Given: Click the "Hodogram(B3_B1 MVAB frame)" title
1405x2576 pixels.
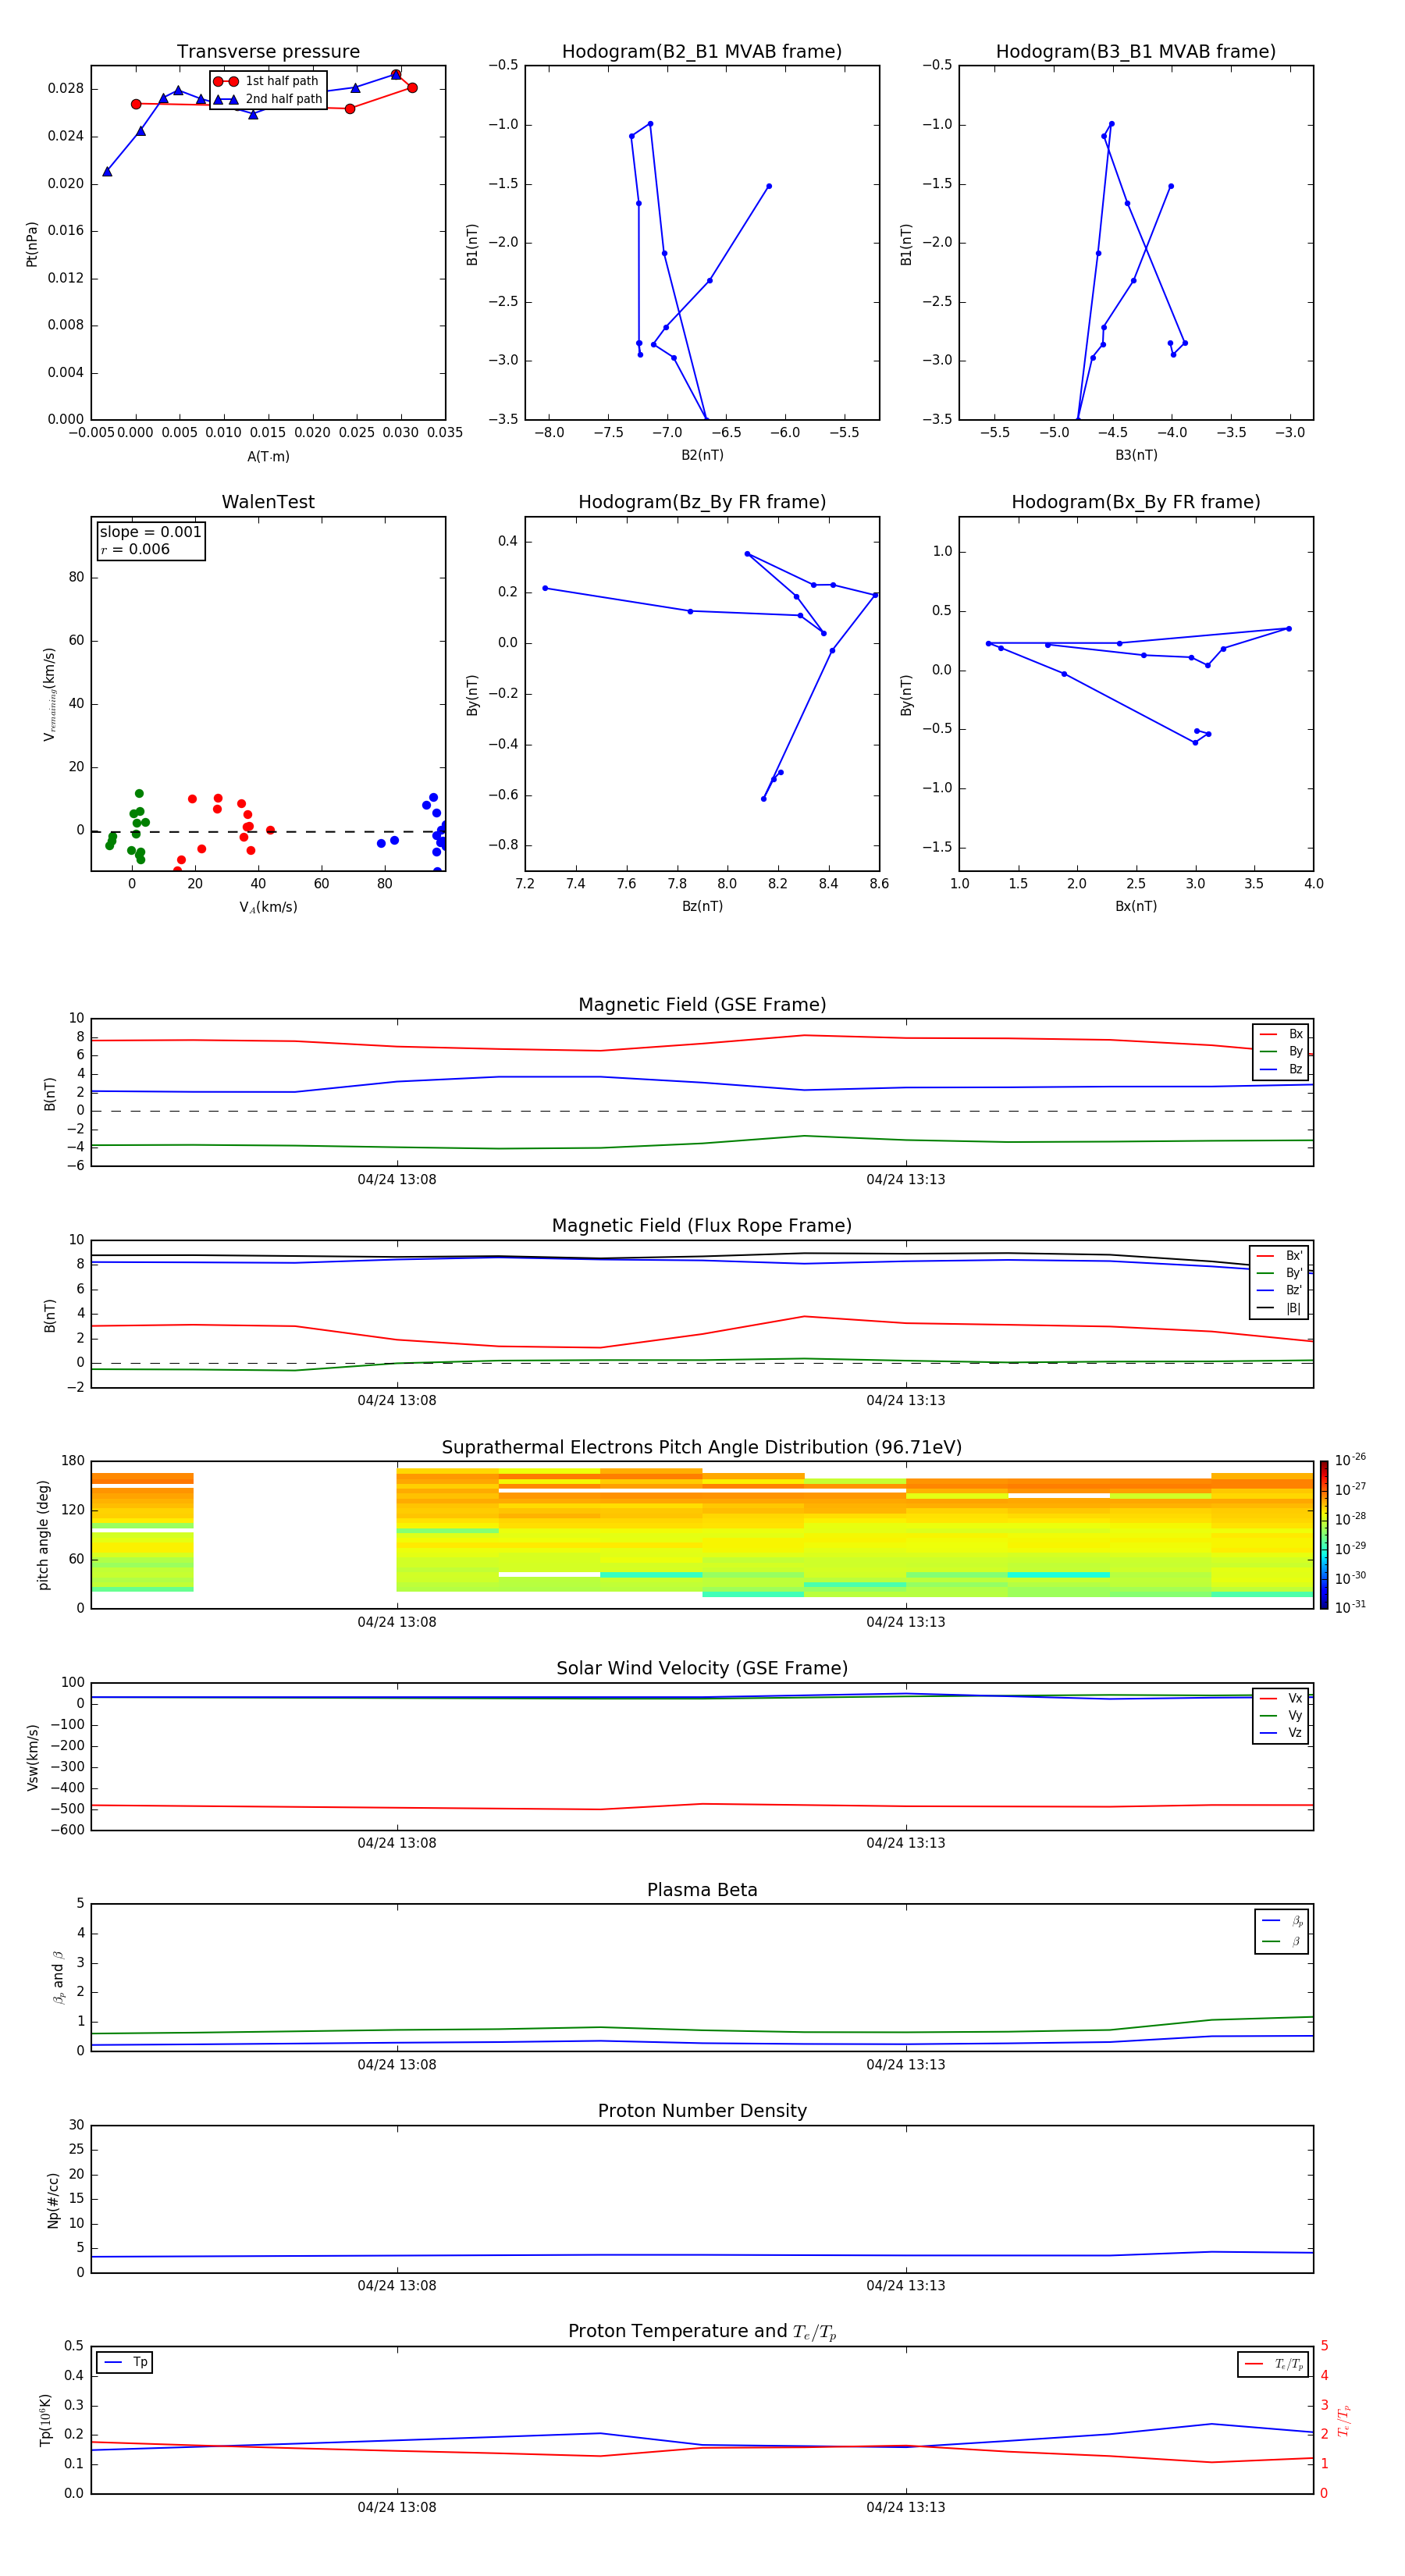Looking at the screenshot, I should [x=1136, y=52].
